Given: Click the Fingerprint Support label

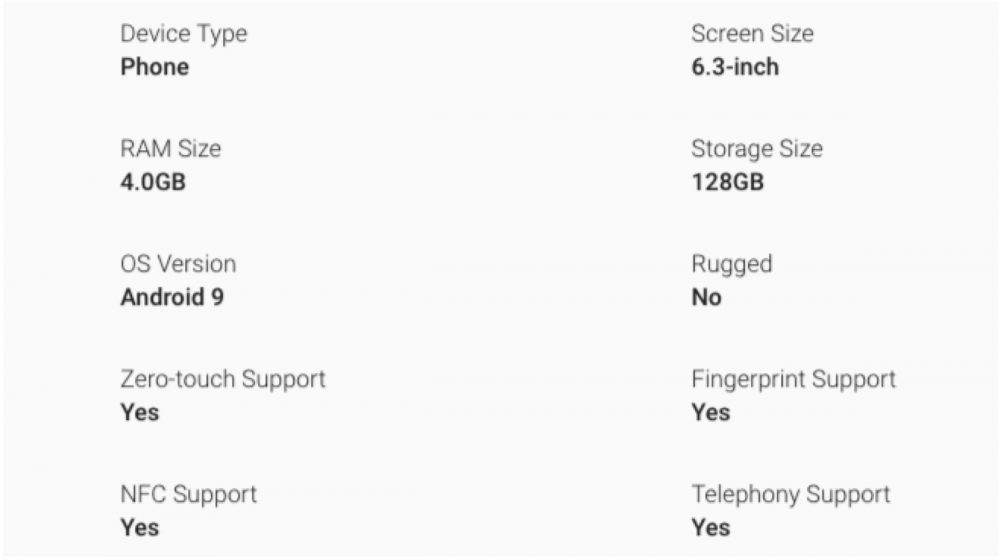Looking at the screenshot, I should click(x=793, y=380).
